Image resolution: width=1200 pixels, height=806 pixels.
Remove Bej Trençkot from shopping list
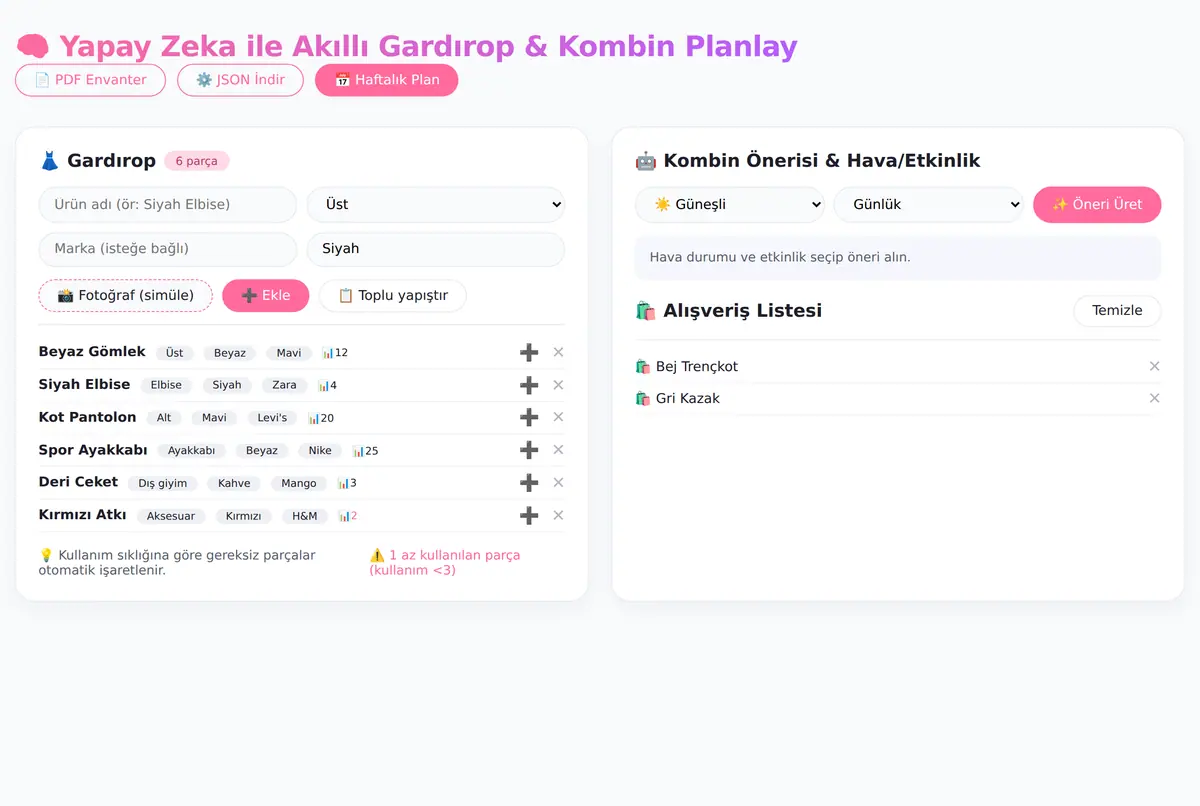(x=1154, y=366)
